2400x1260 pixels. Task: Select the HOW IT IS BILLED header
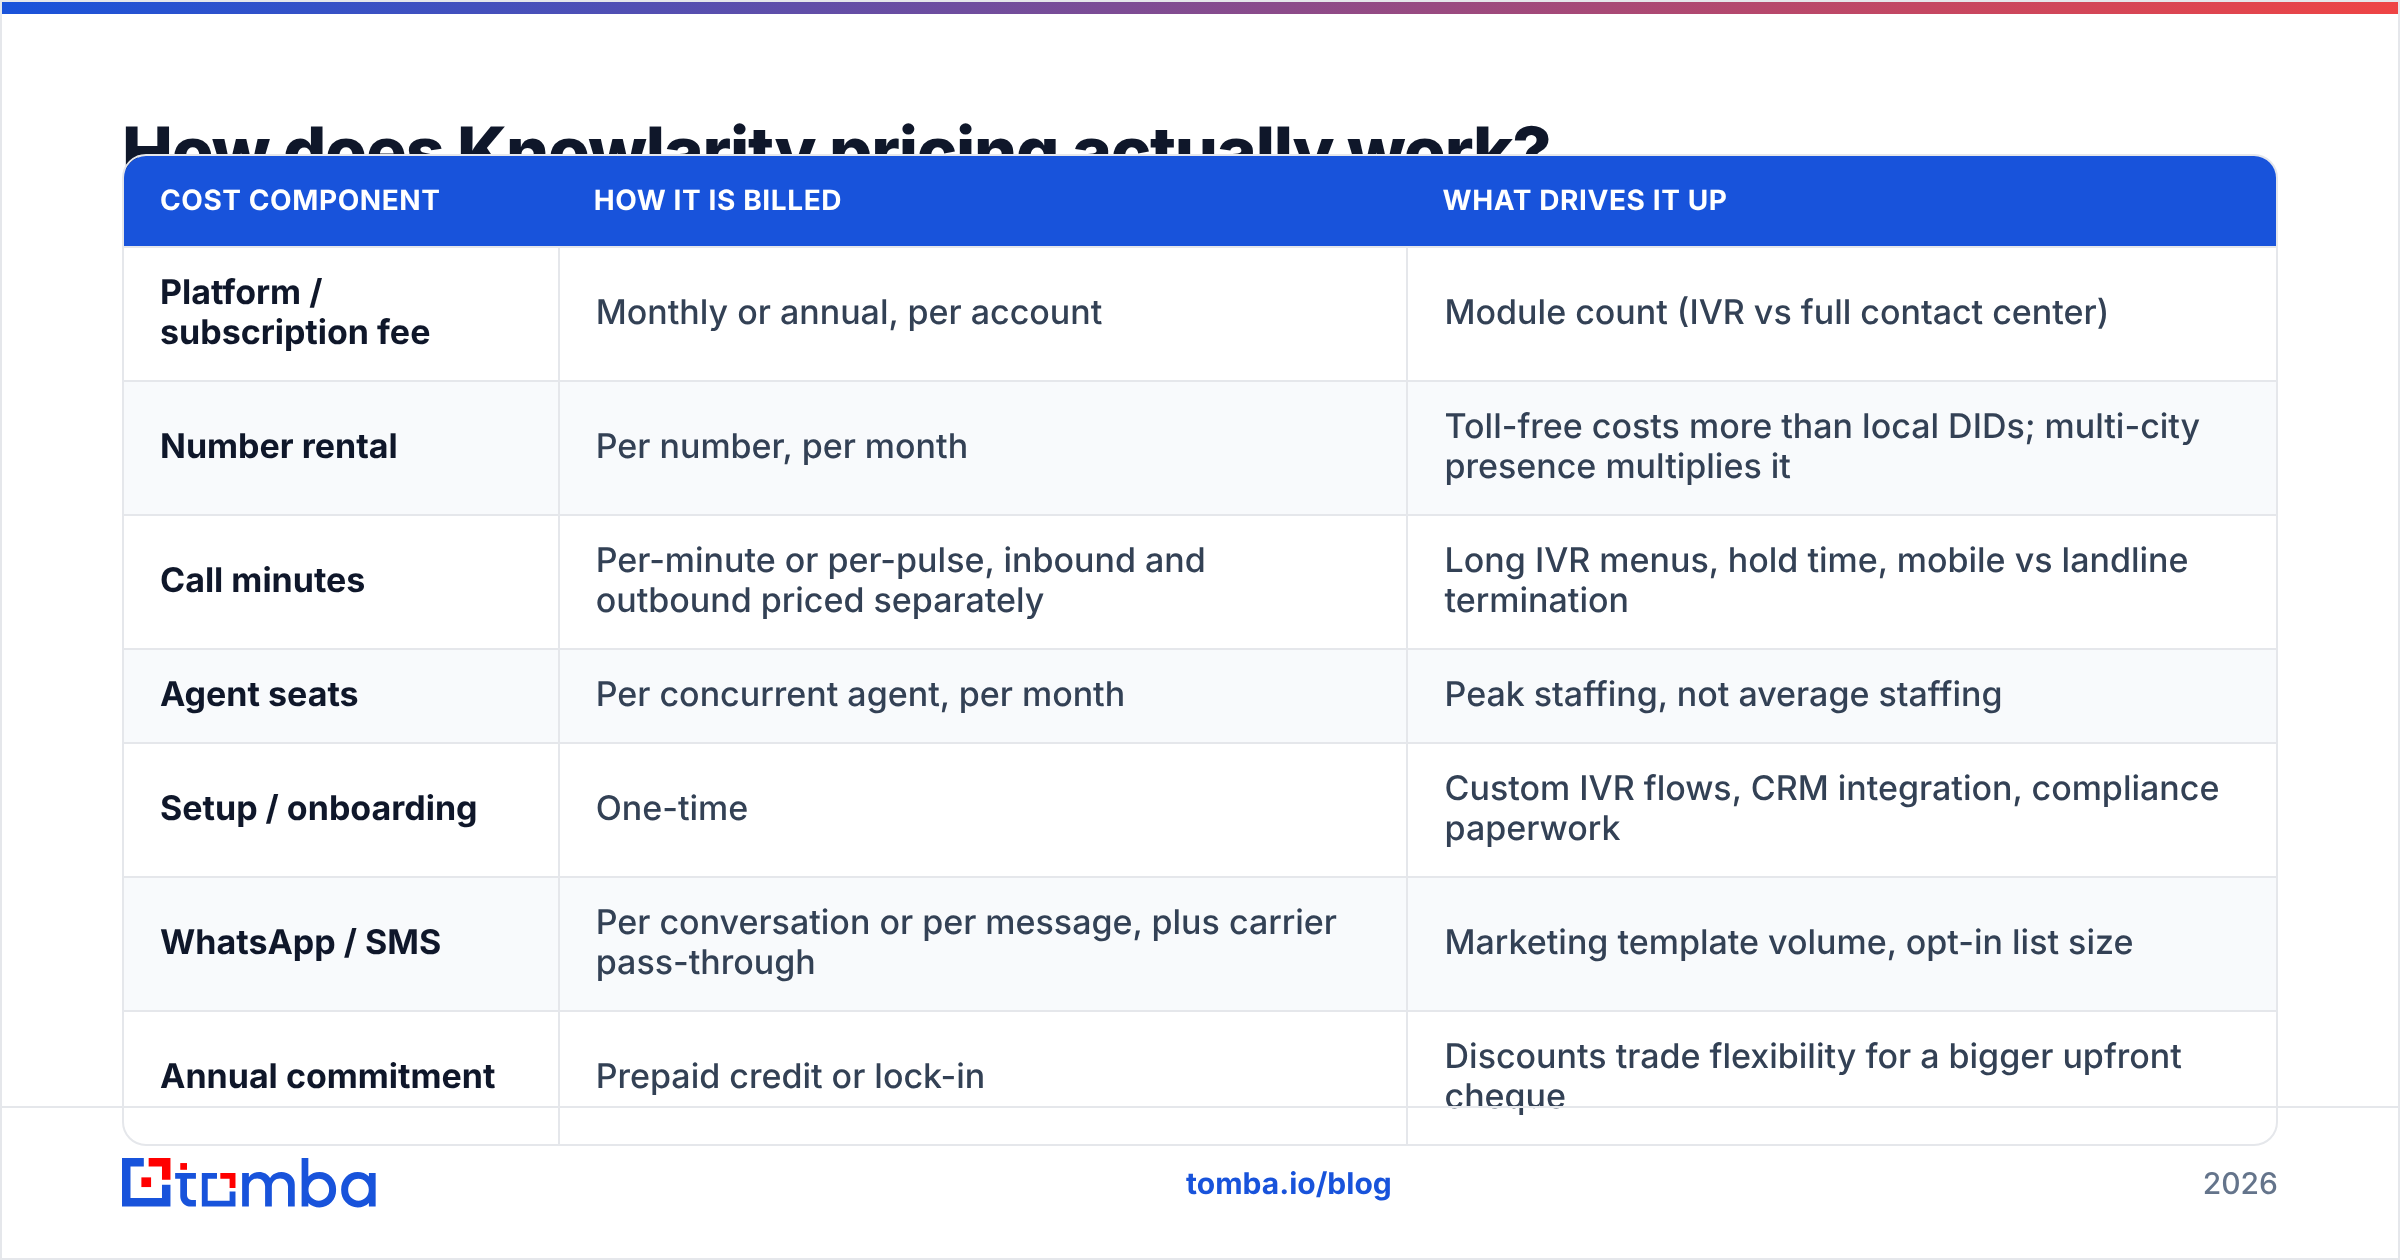coord(717,200)
